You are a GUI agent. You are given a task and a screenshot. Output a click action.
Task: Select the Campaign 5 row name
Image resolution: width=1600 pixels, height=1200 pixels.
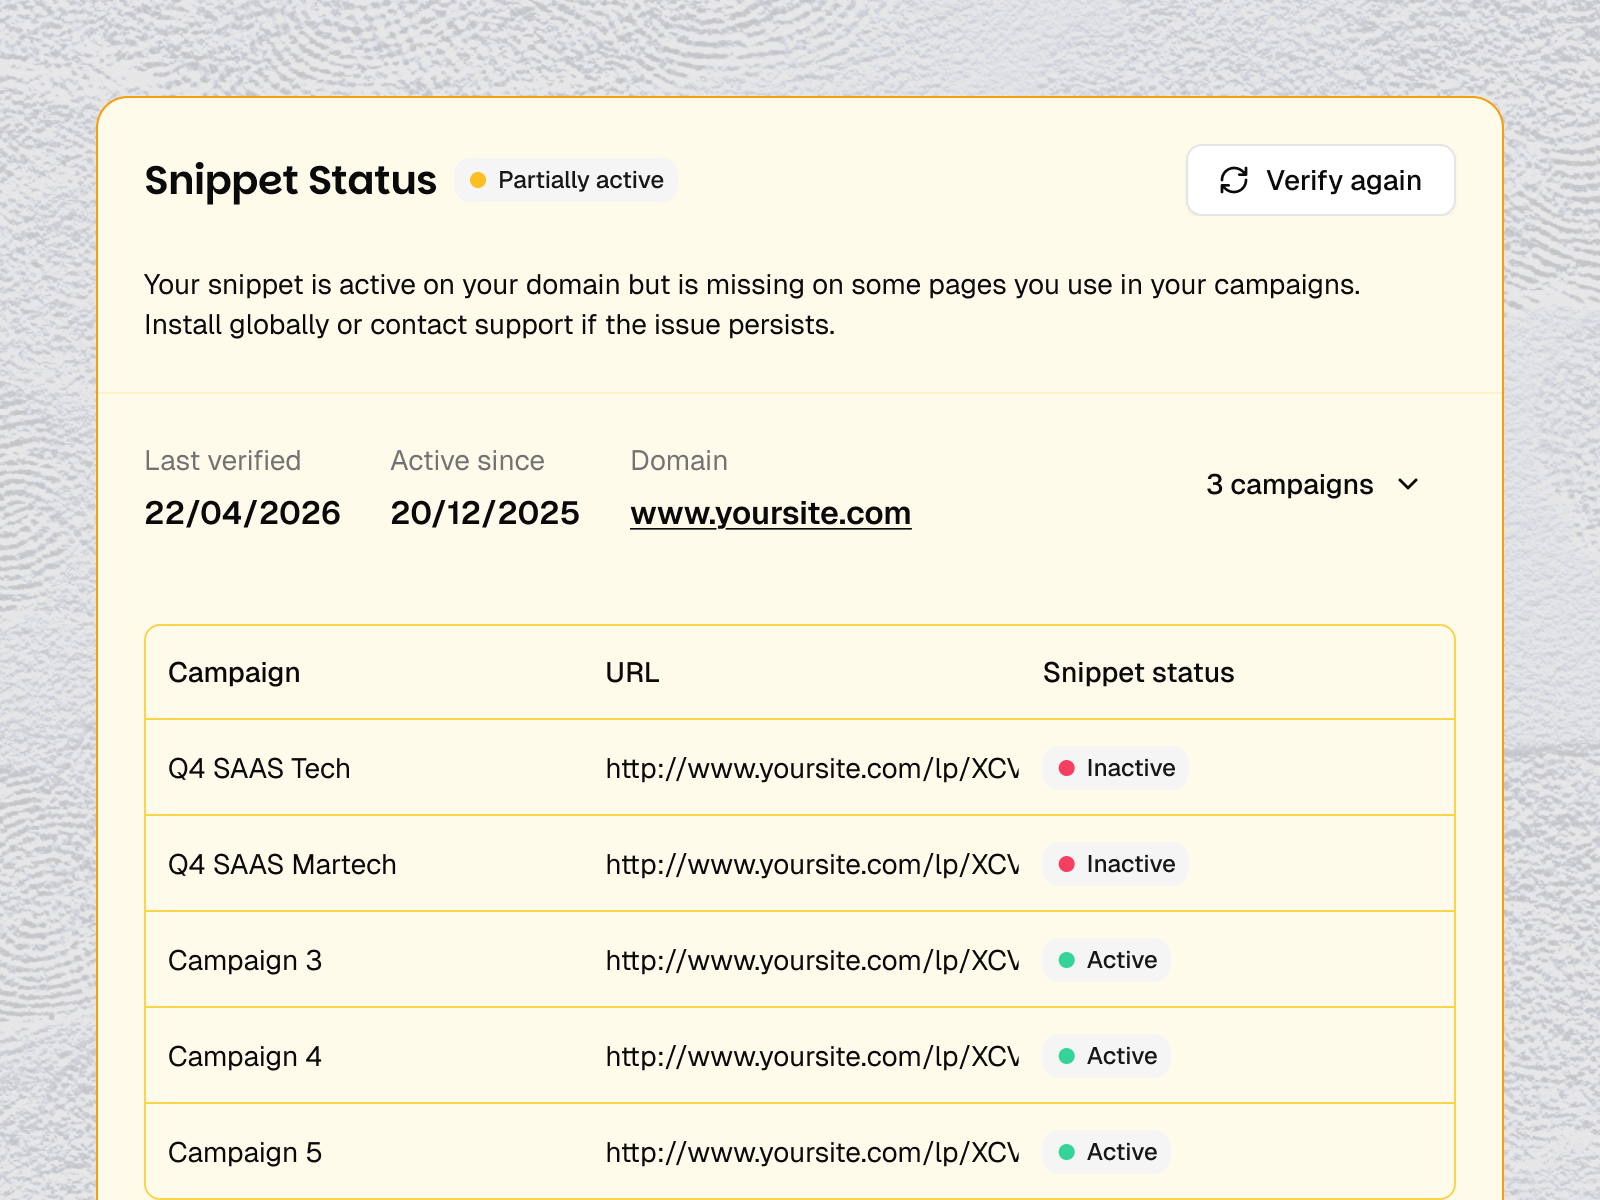[x=245, y=1152]
